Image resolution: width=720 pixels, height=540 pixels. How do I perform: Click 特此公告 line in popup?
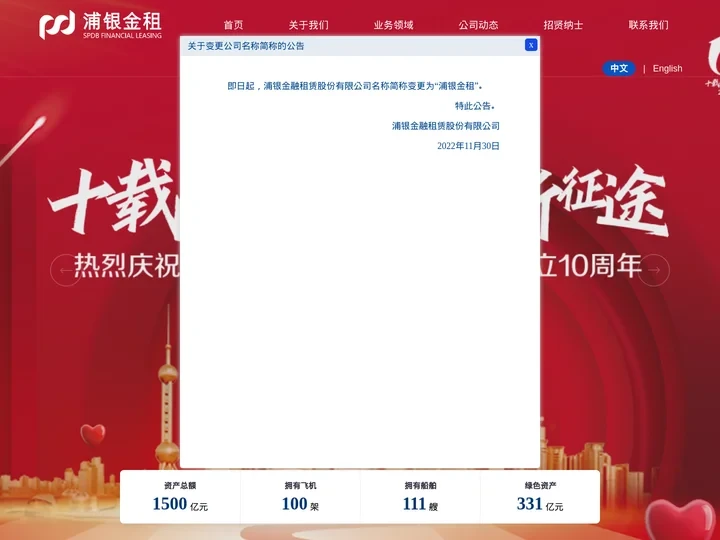475,106
